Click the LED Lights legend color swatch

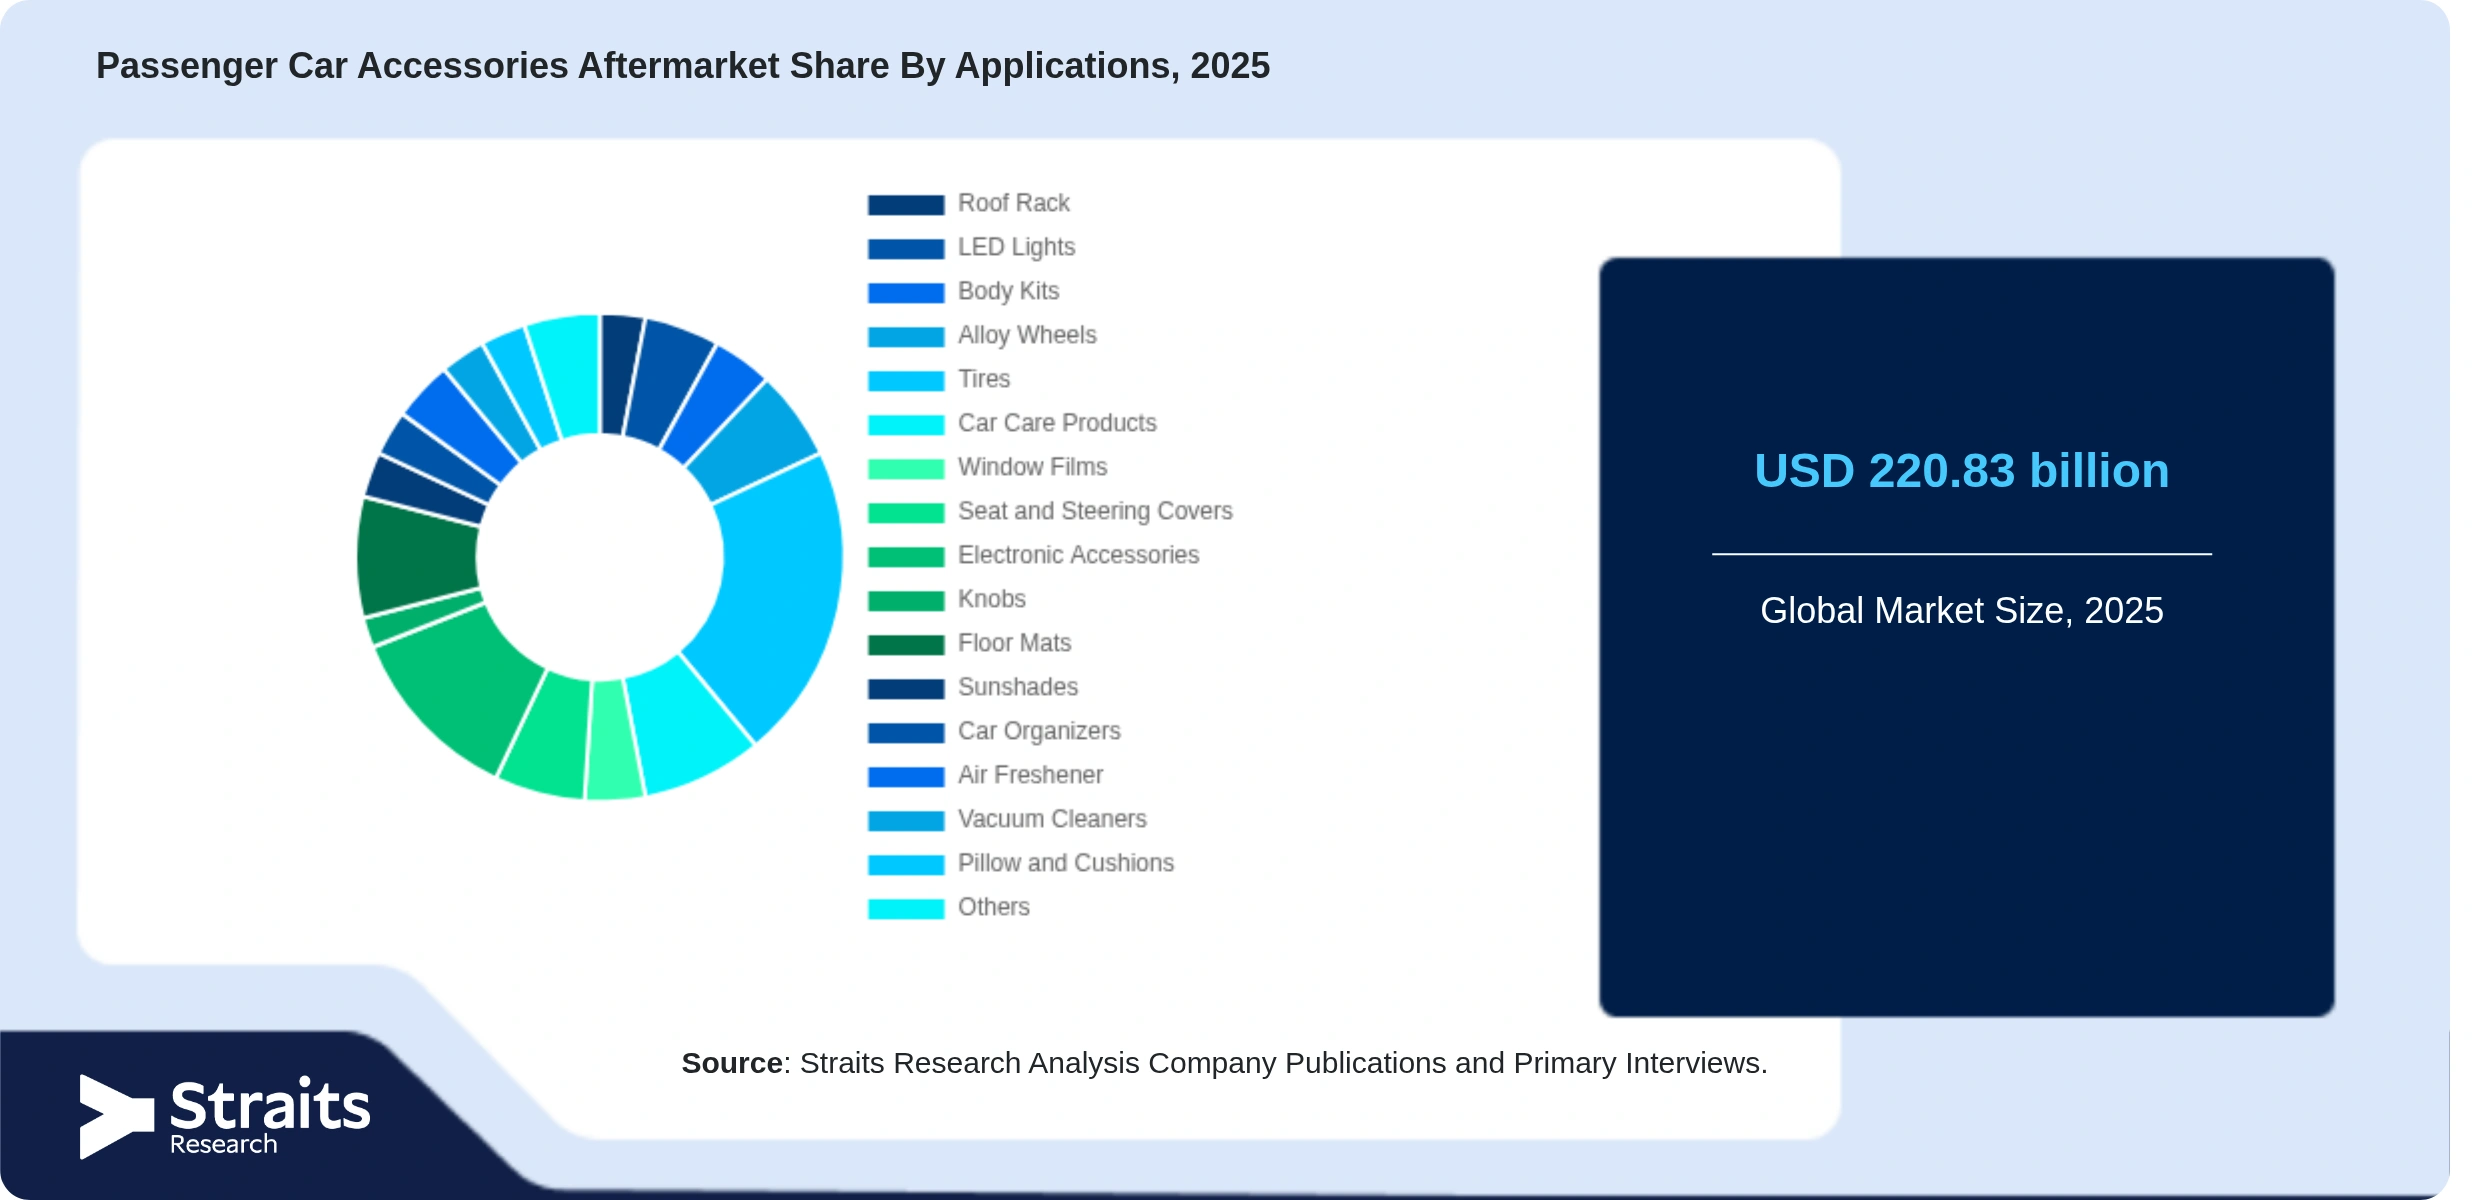point(906,249)
